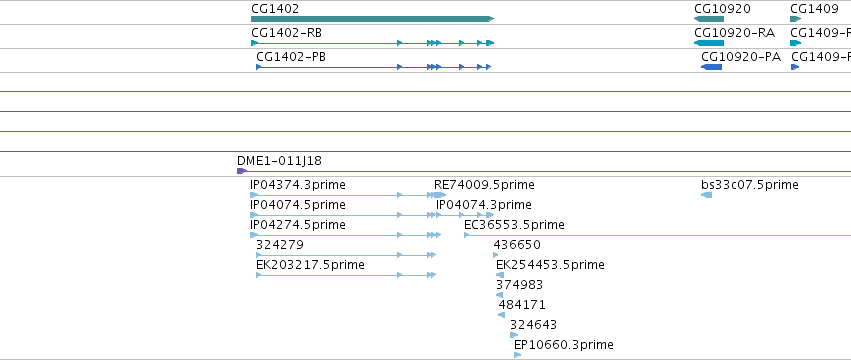The width and height of the screenshot is (851, 360).
Task: Click the EK254453.5prime label text
Action: tap(550, 265)
